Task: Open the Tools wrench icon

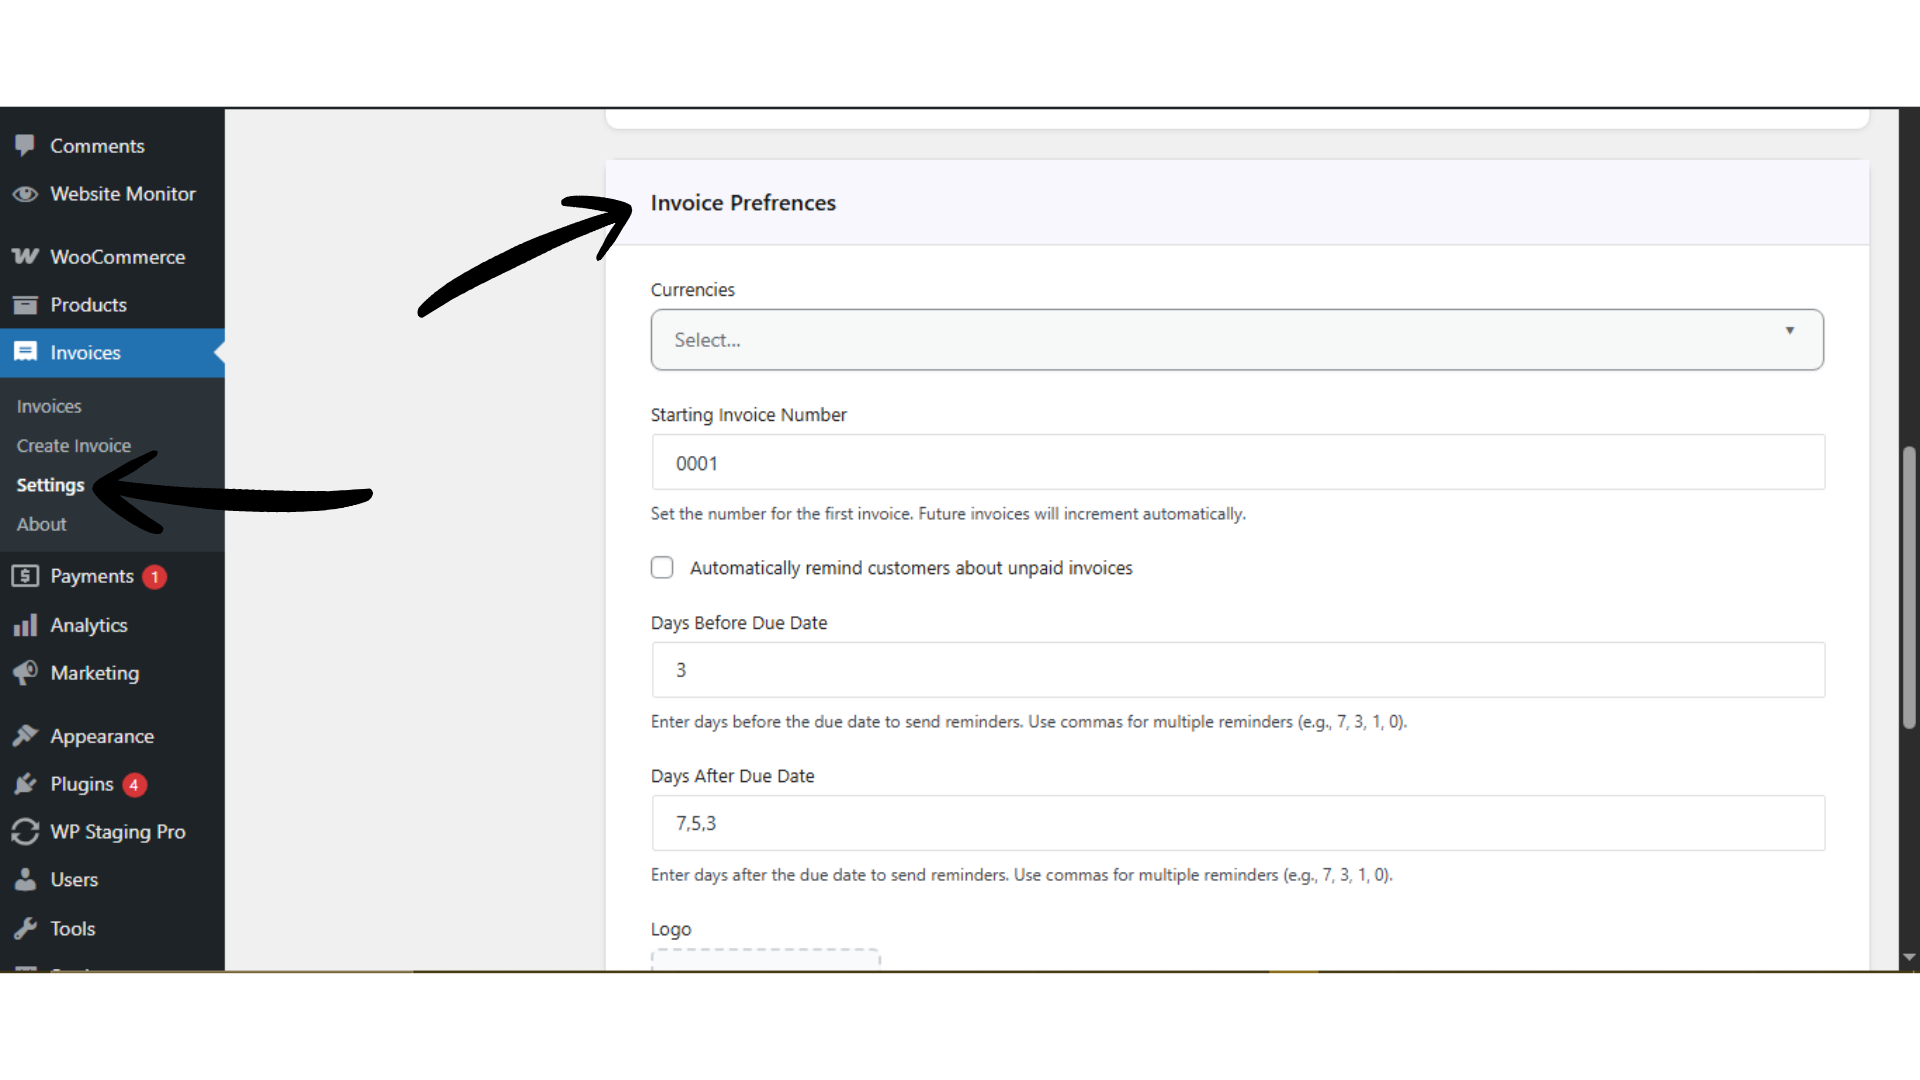Action: tap(25, 928)
